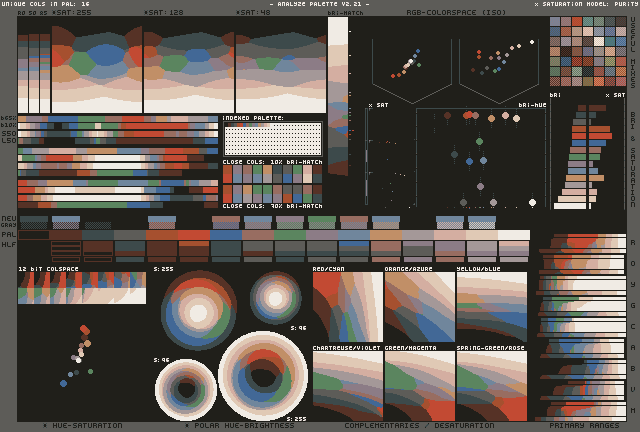Click the '12 bit colspace' label
The image size is (640, 432).
[48, 269]
